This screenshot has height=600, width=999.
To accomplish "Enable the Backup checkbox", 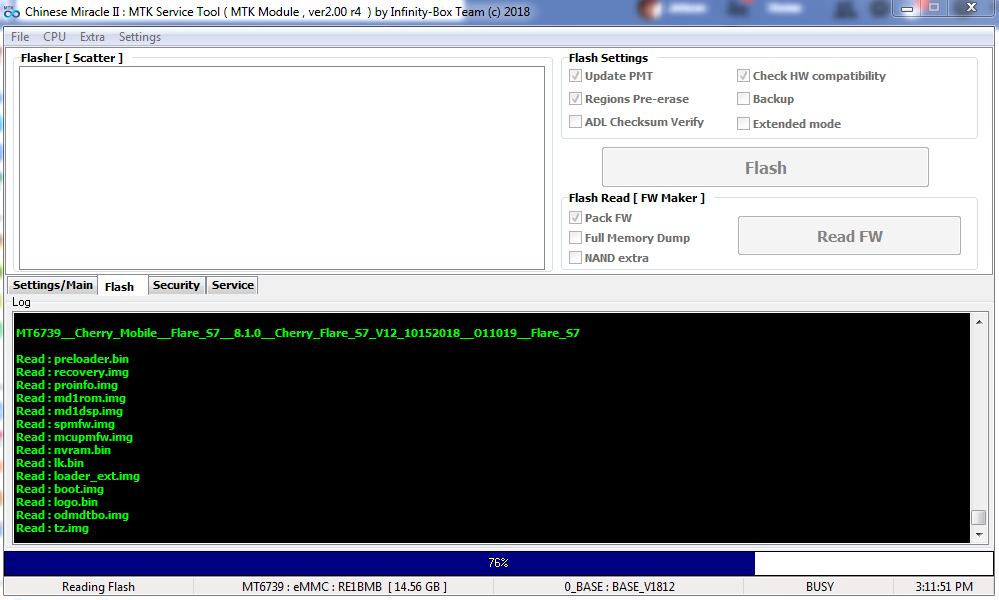I will [744, 99].
